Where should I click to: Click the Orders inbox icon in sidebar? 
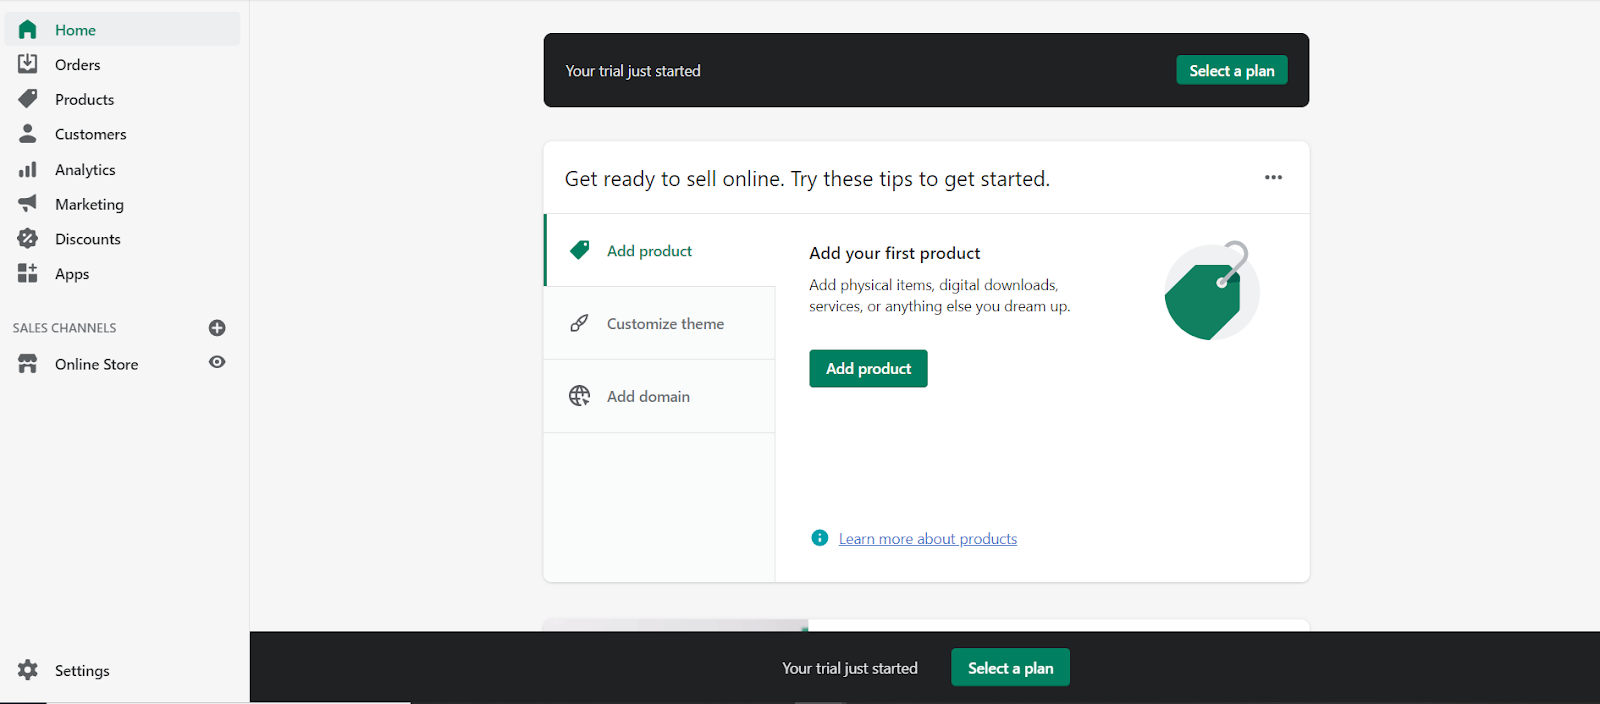28,64
